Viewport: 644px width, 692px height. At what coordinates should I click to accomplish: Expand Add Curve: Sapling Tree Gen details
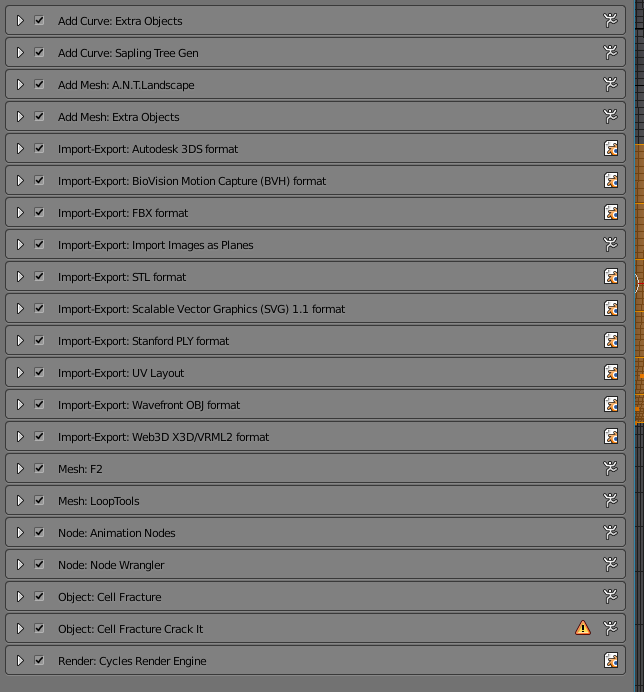20,52
